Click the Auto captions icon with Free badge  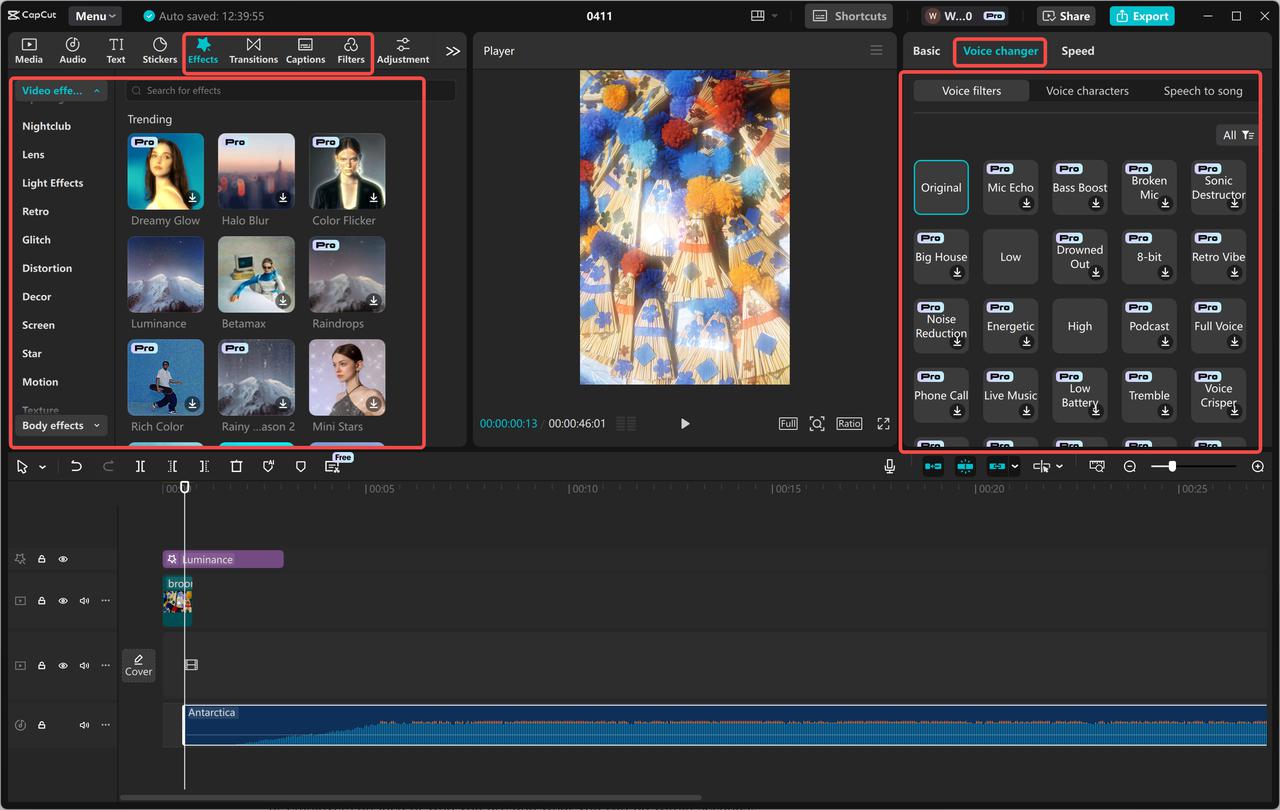click(x=334, y=467)
